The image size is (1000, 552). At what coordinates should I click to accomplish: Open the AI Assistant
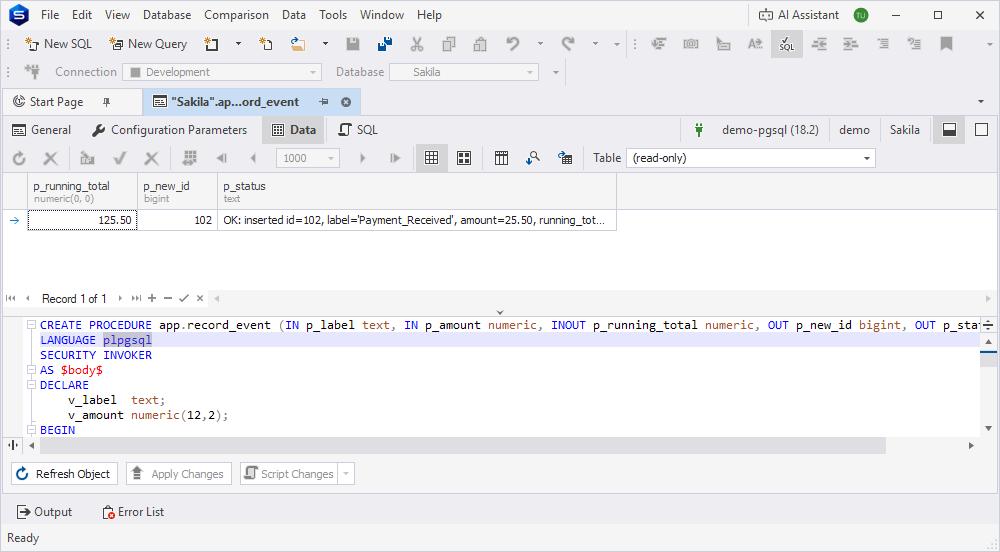point(798,15)
